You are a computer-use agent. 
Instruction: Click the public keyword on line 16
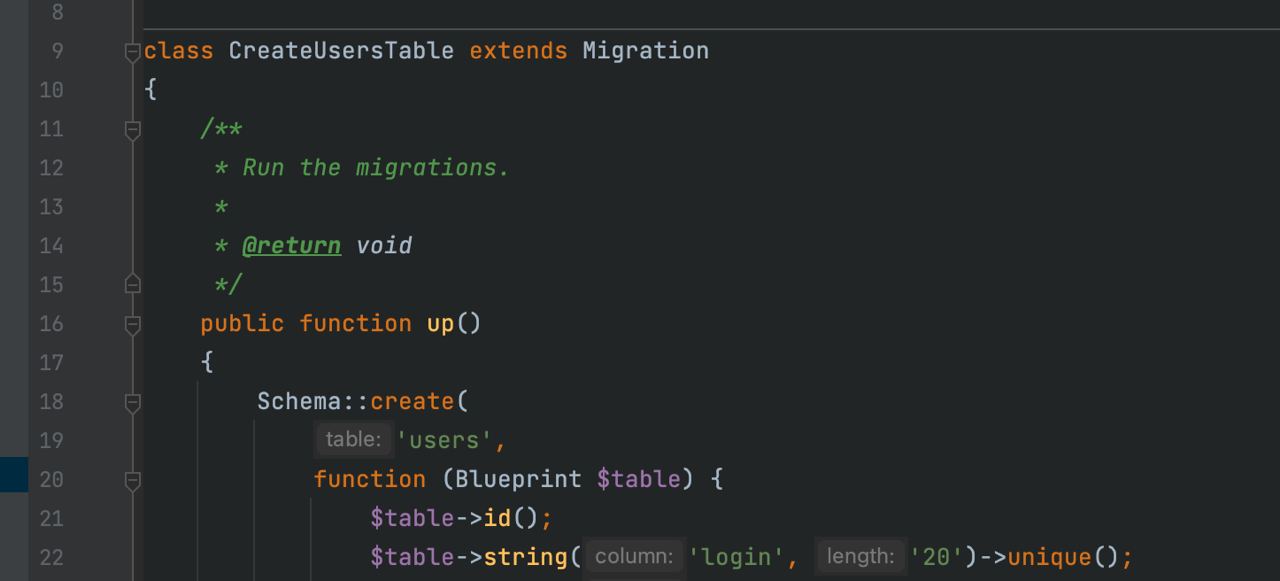point(242,324)
